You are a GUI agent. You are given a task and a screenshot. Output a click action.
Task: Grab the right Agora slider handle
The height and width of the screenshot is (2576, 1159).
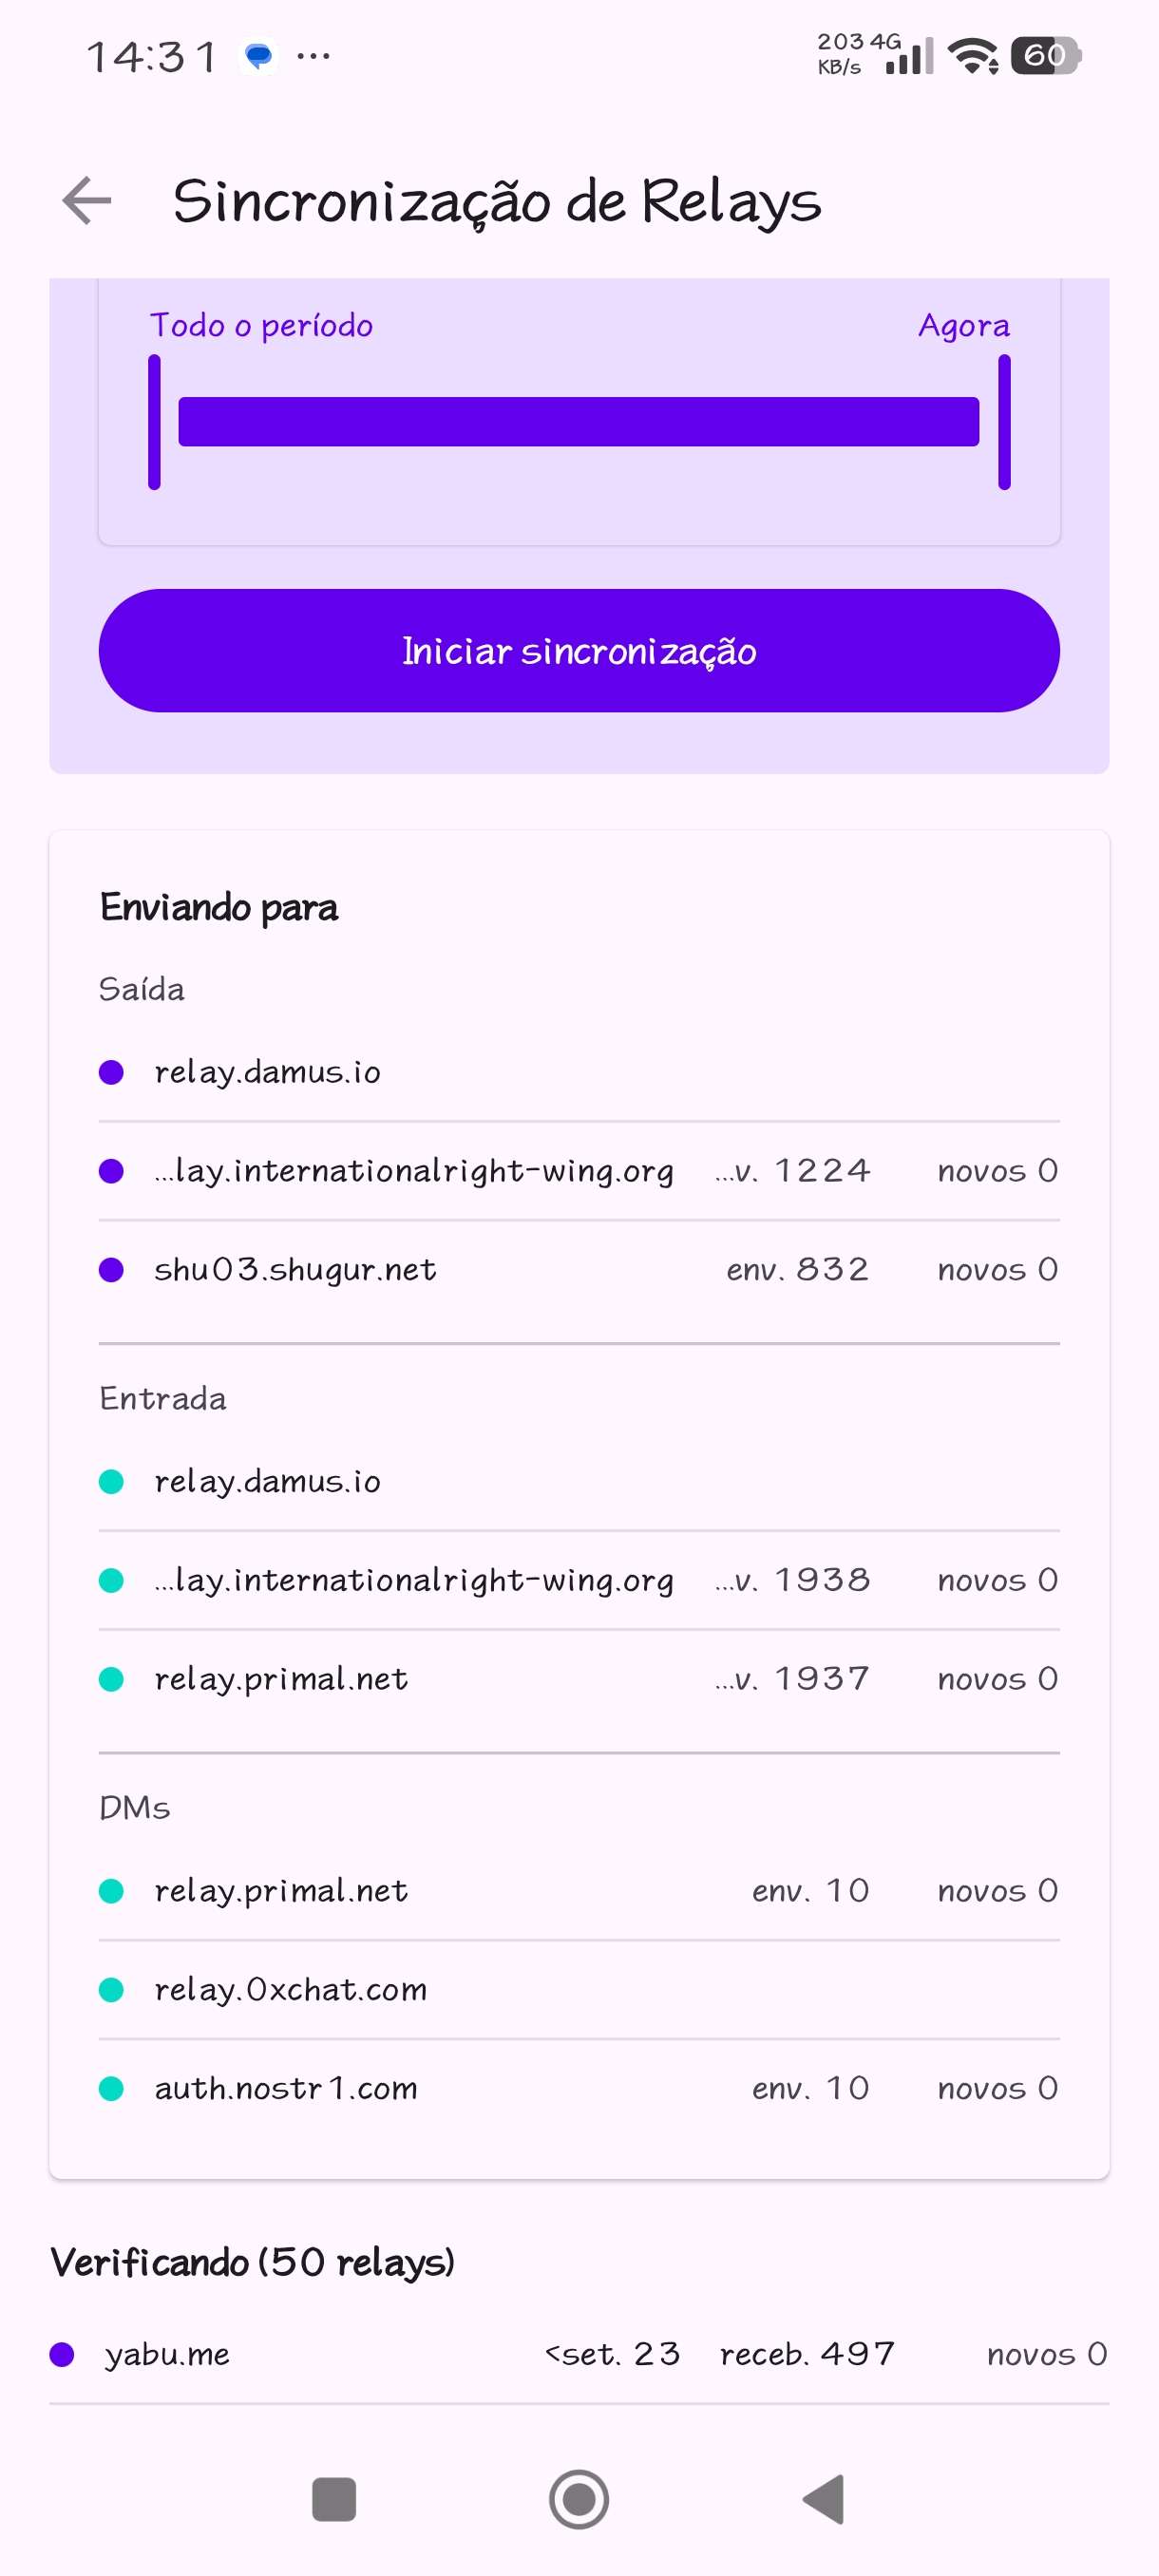tap(1004, 422)
